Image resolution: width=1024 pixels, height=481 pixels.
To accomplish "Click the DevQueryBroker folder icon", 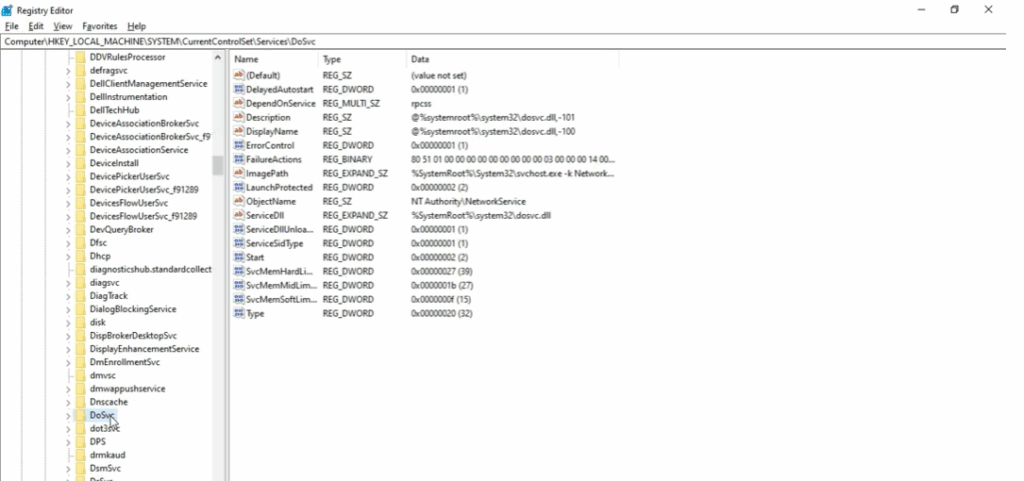I will (80, 229).
